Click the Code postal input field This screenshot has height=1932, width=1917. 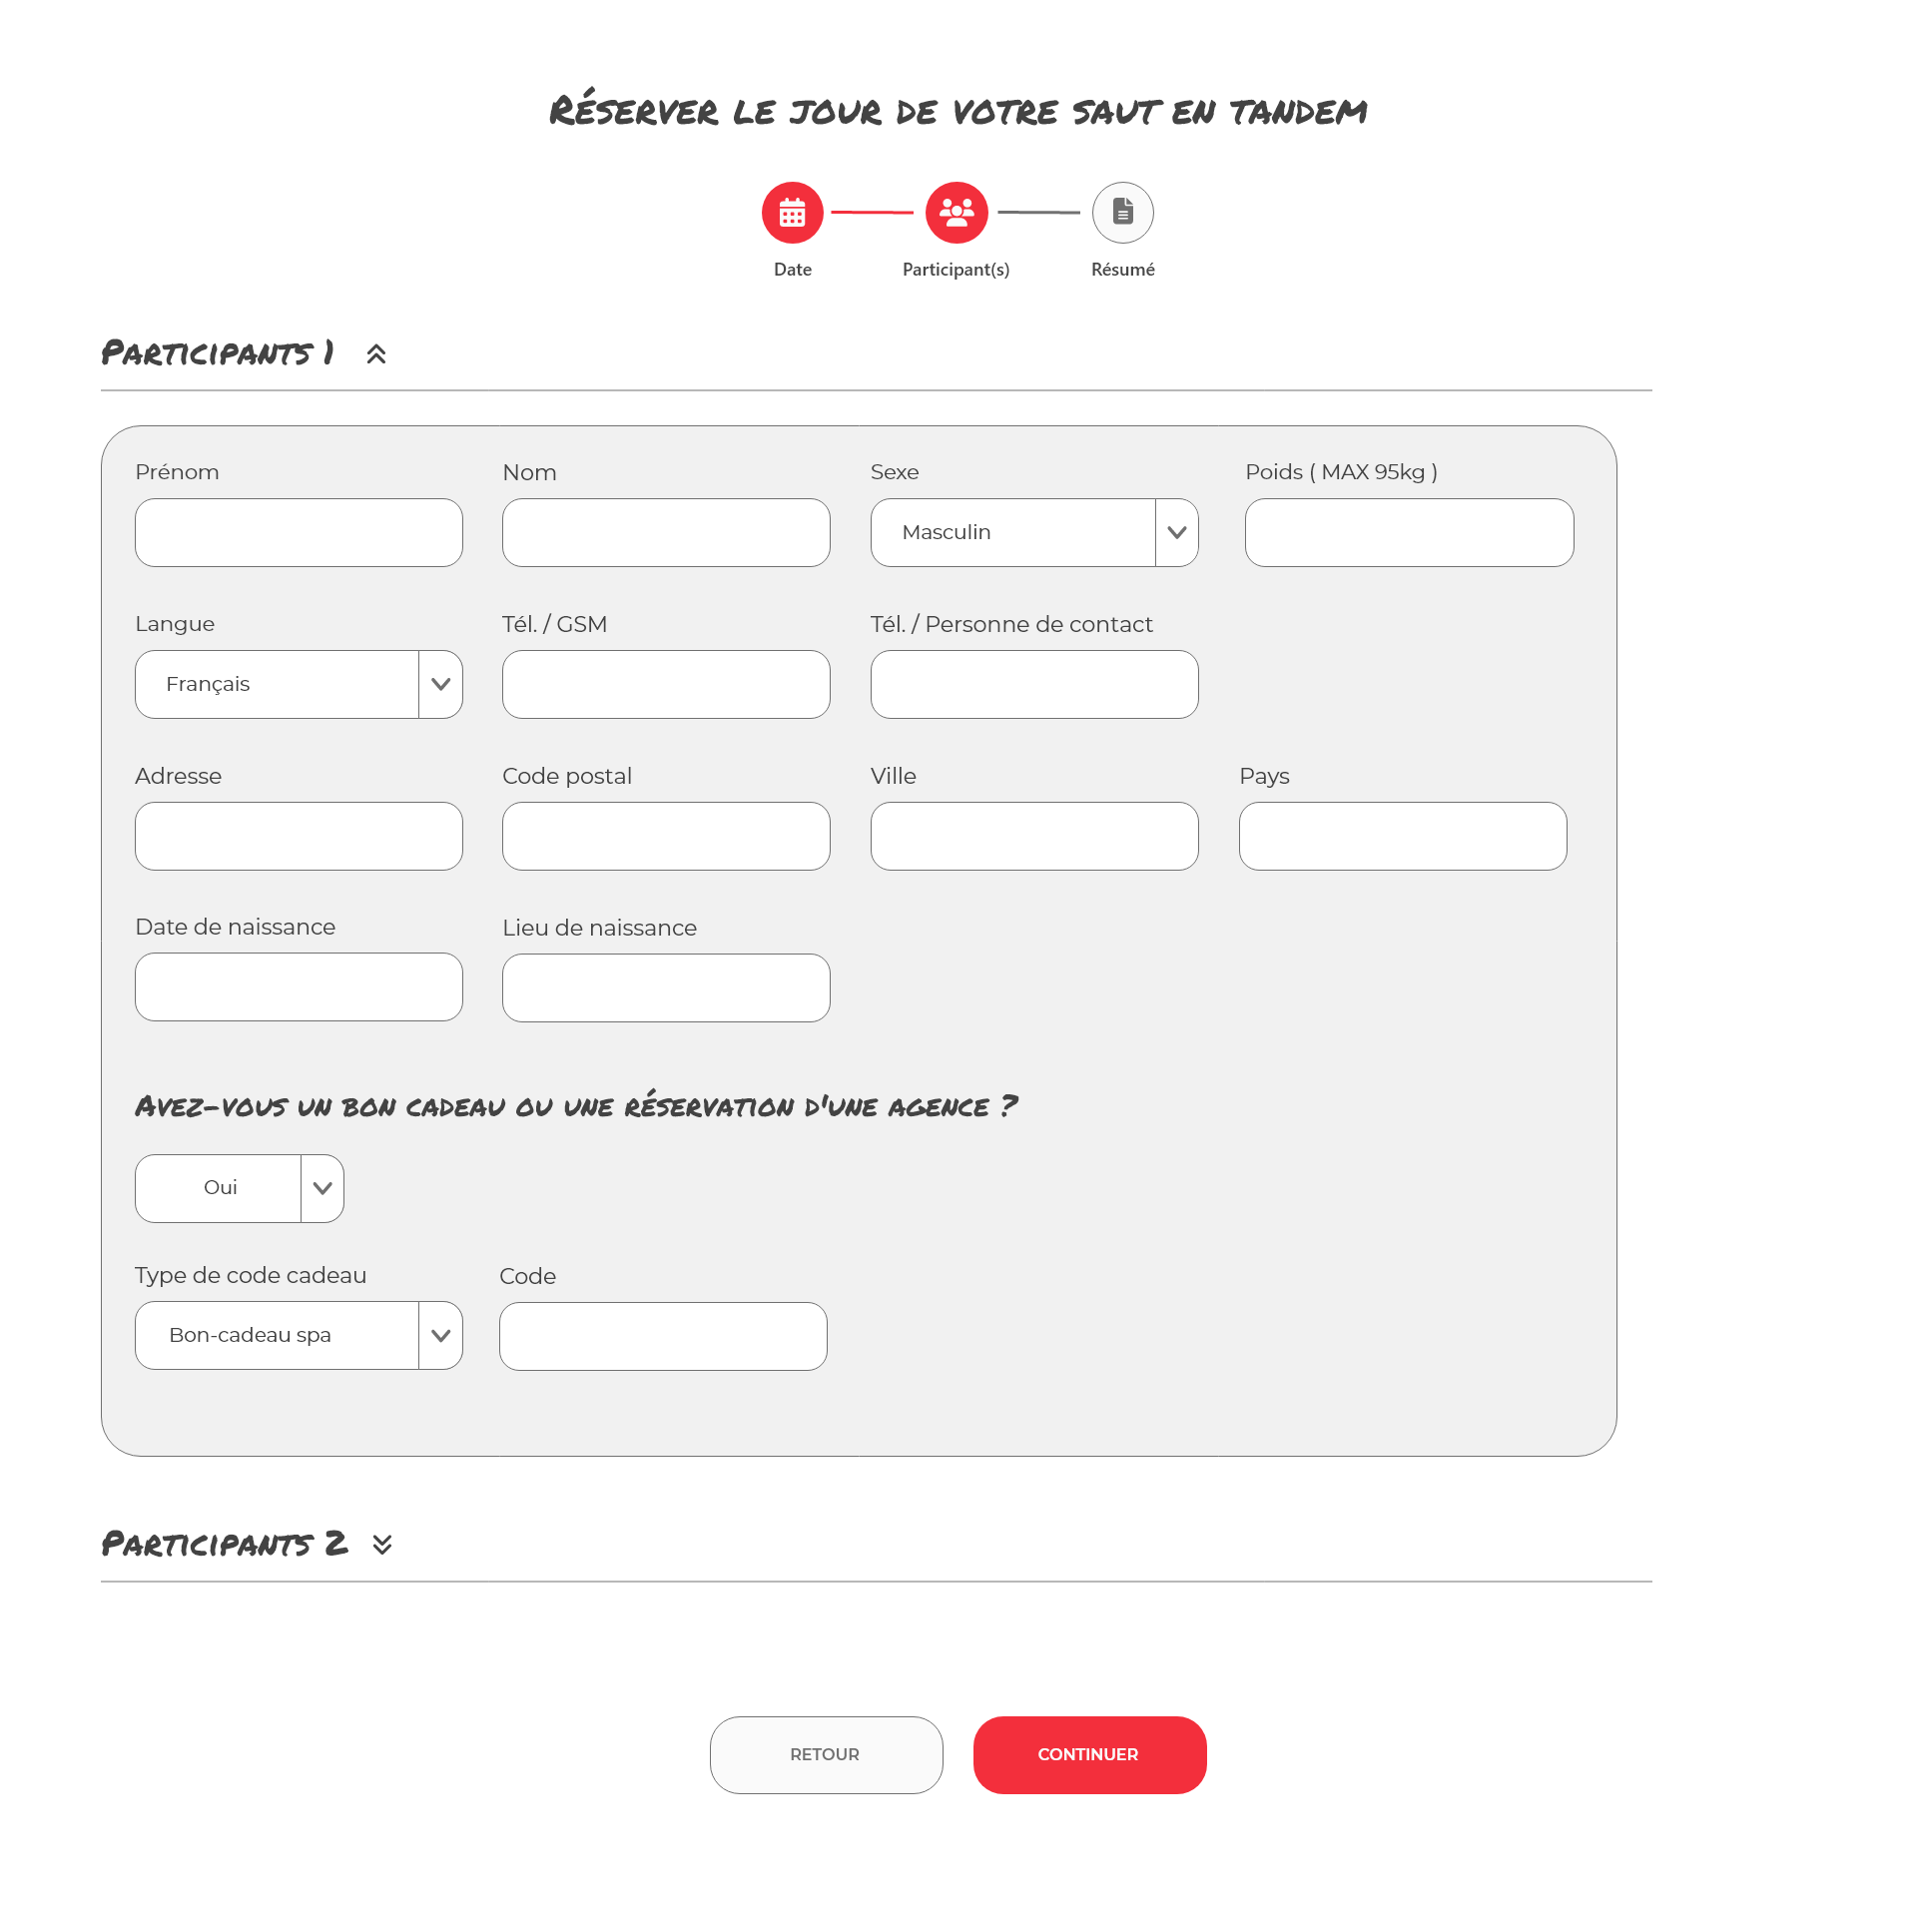666,836
